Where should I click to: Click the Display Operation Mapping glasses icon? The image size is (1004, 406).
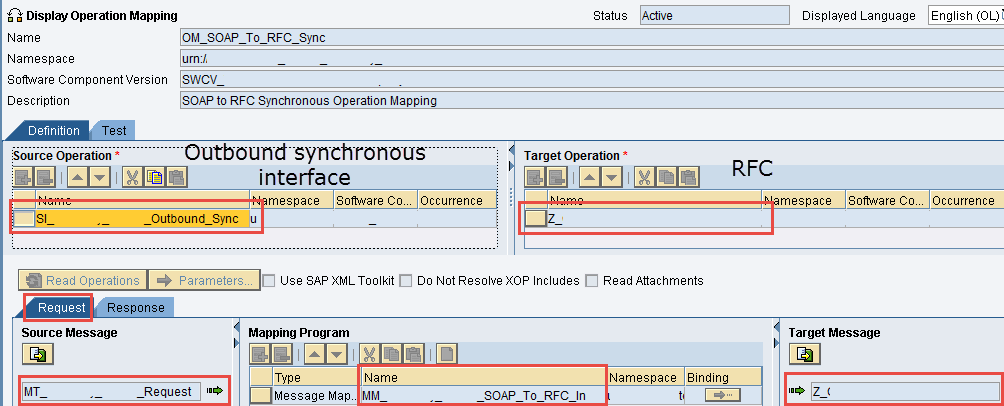pyautogui.click(x=14, y=15)
